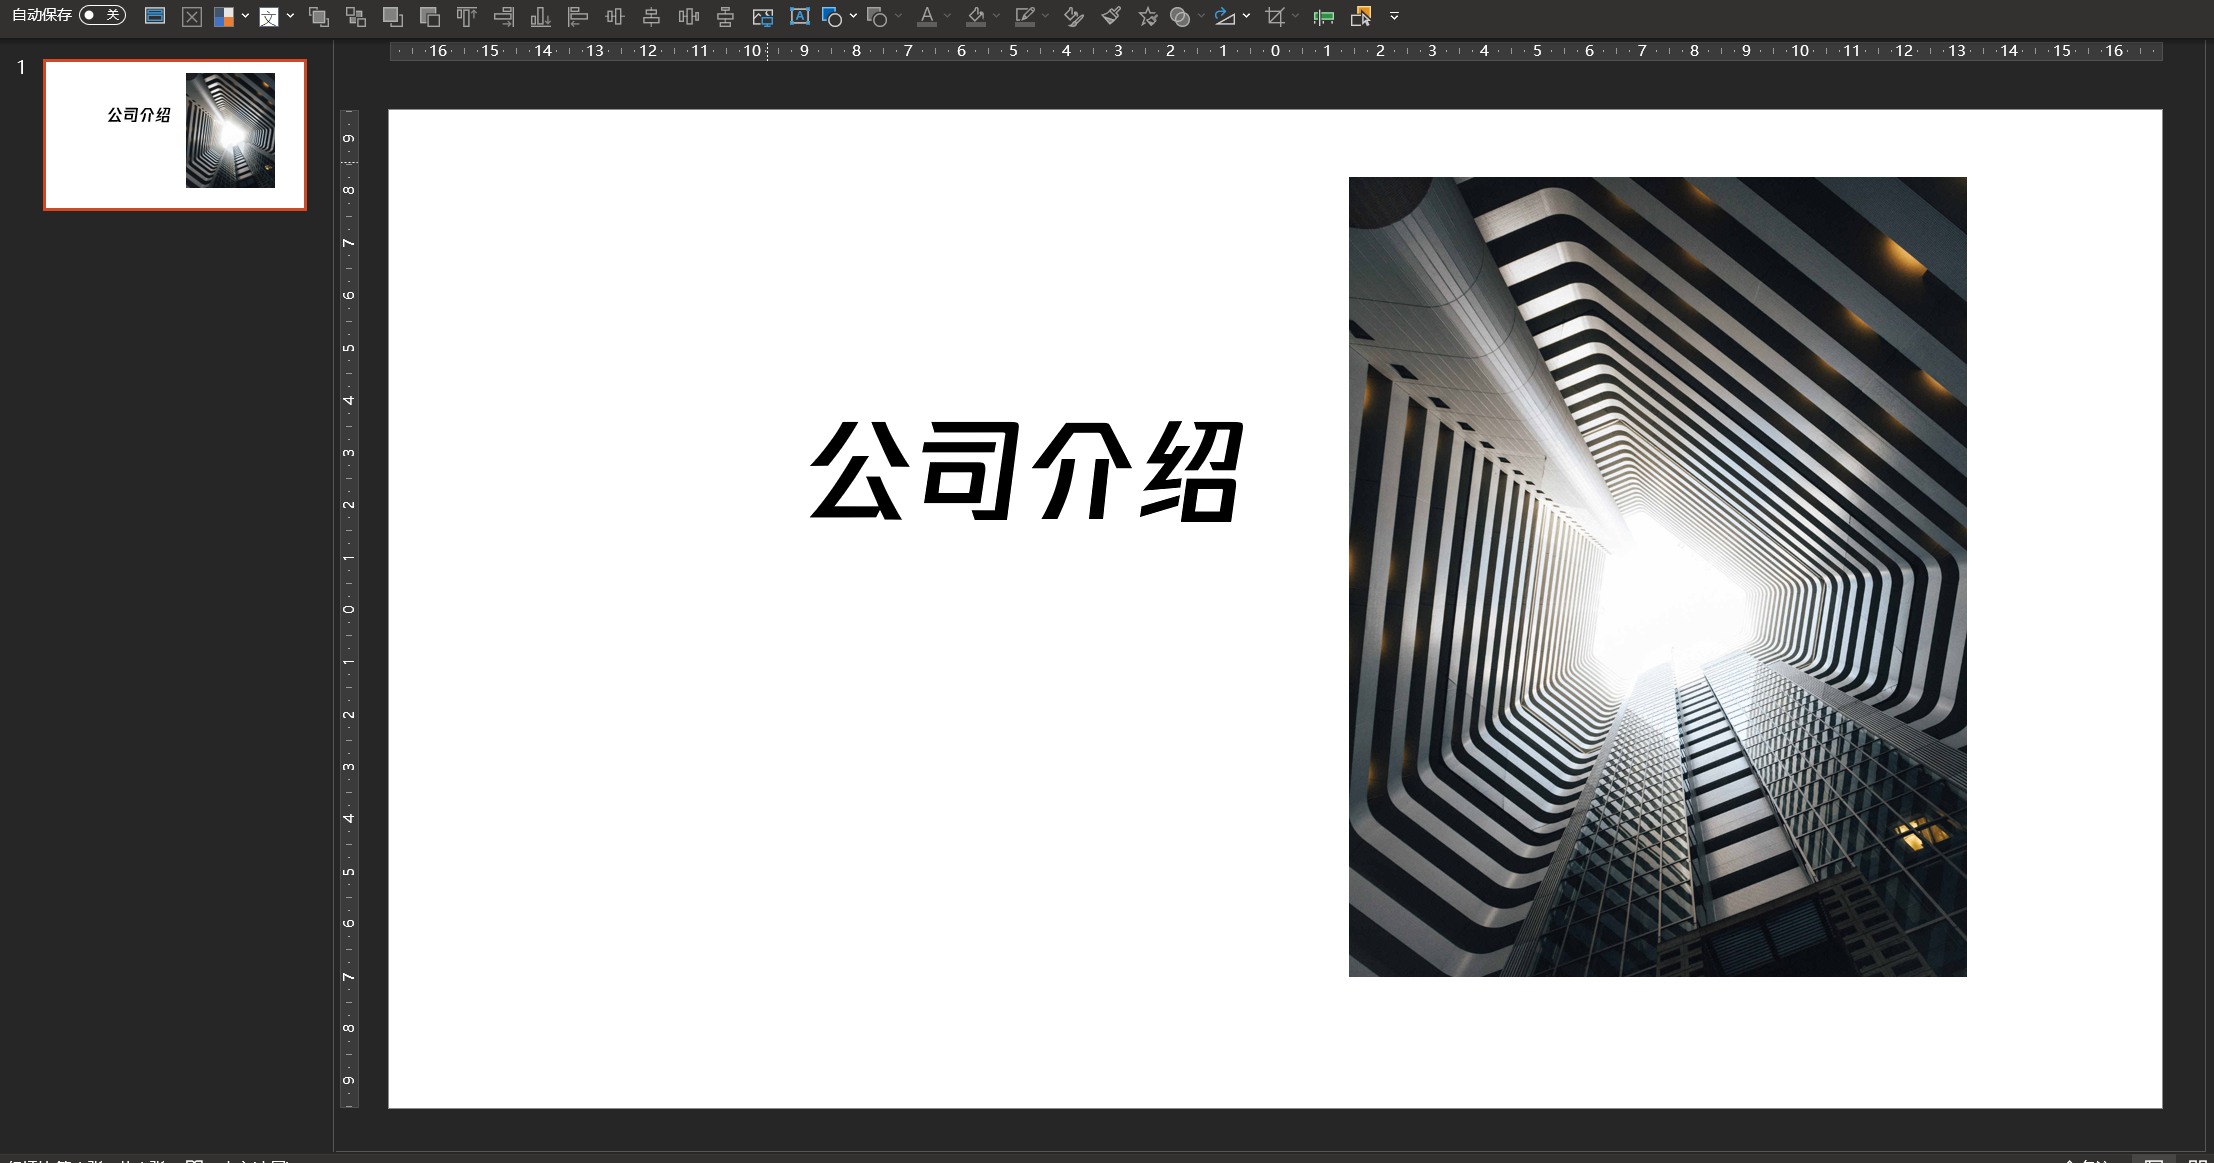
Task: Select the building photo on slide
Action: point(1657,576)
